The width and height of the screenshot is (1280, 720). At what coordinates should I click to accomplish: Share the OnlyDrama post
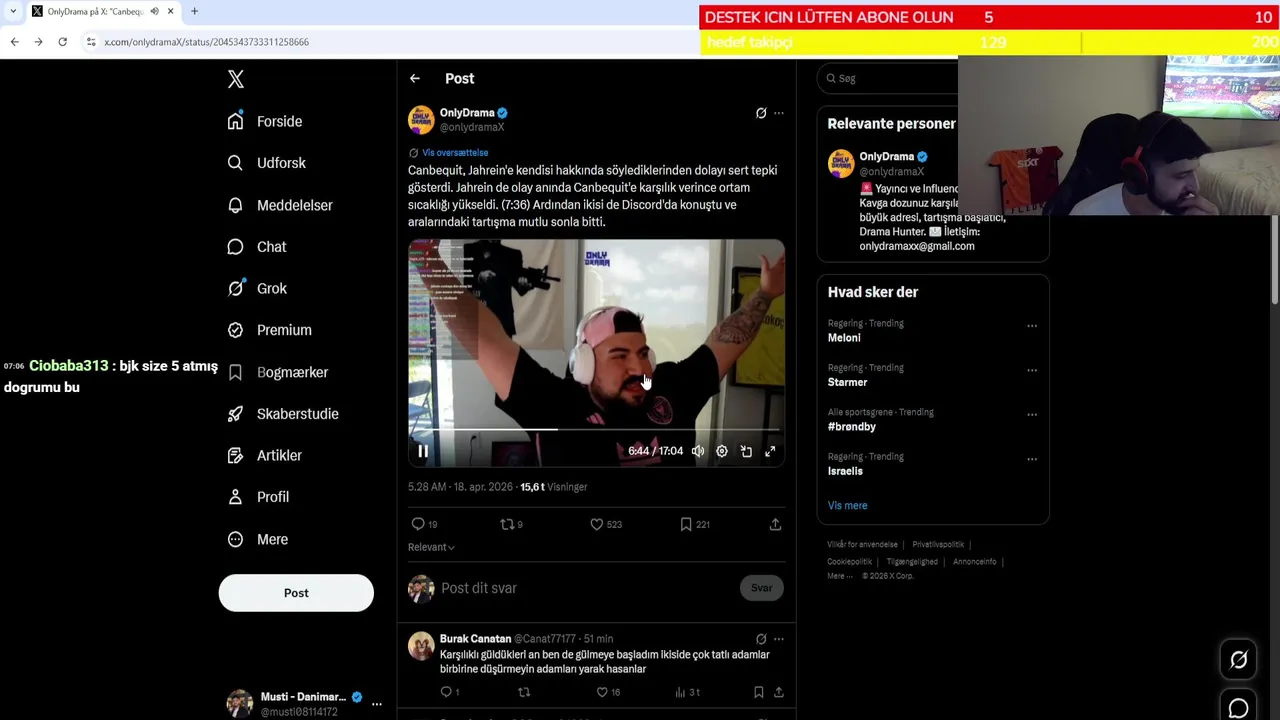[775, 524]
